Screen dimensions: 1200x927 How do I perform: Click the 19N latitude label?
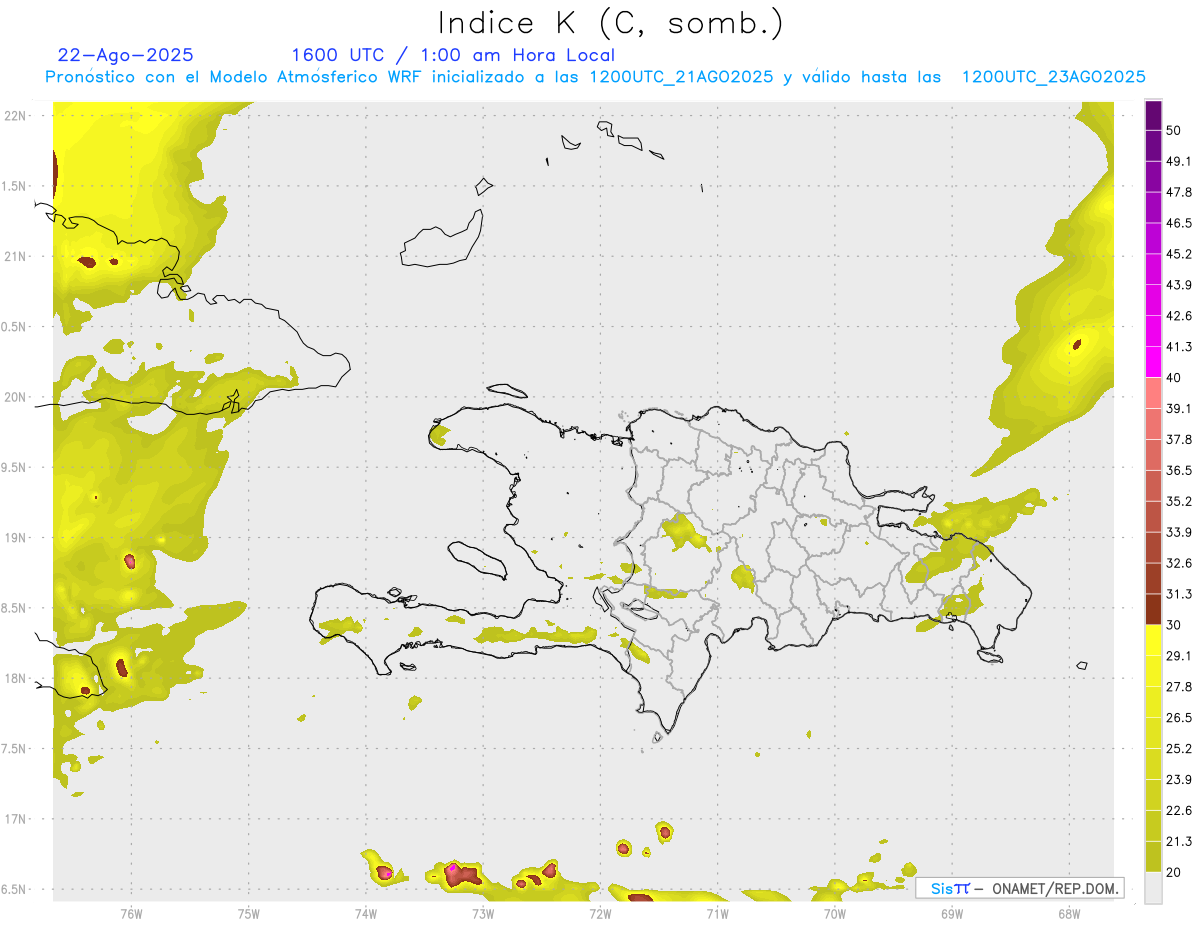[16, 538]
